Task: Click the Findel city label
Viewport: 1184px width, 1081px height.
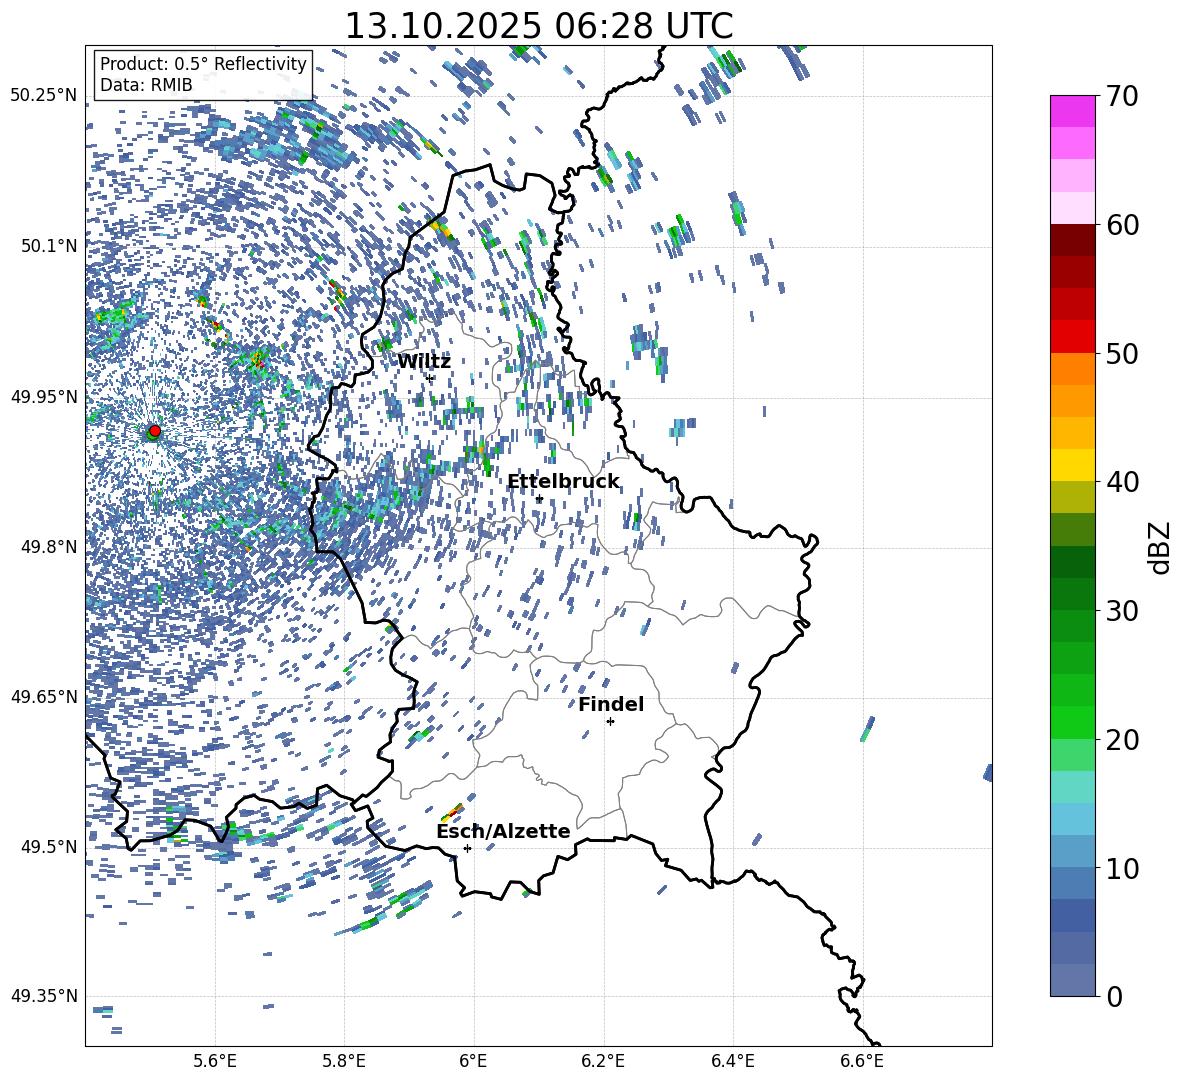Action: click(x=611, y=704)
